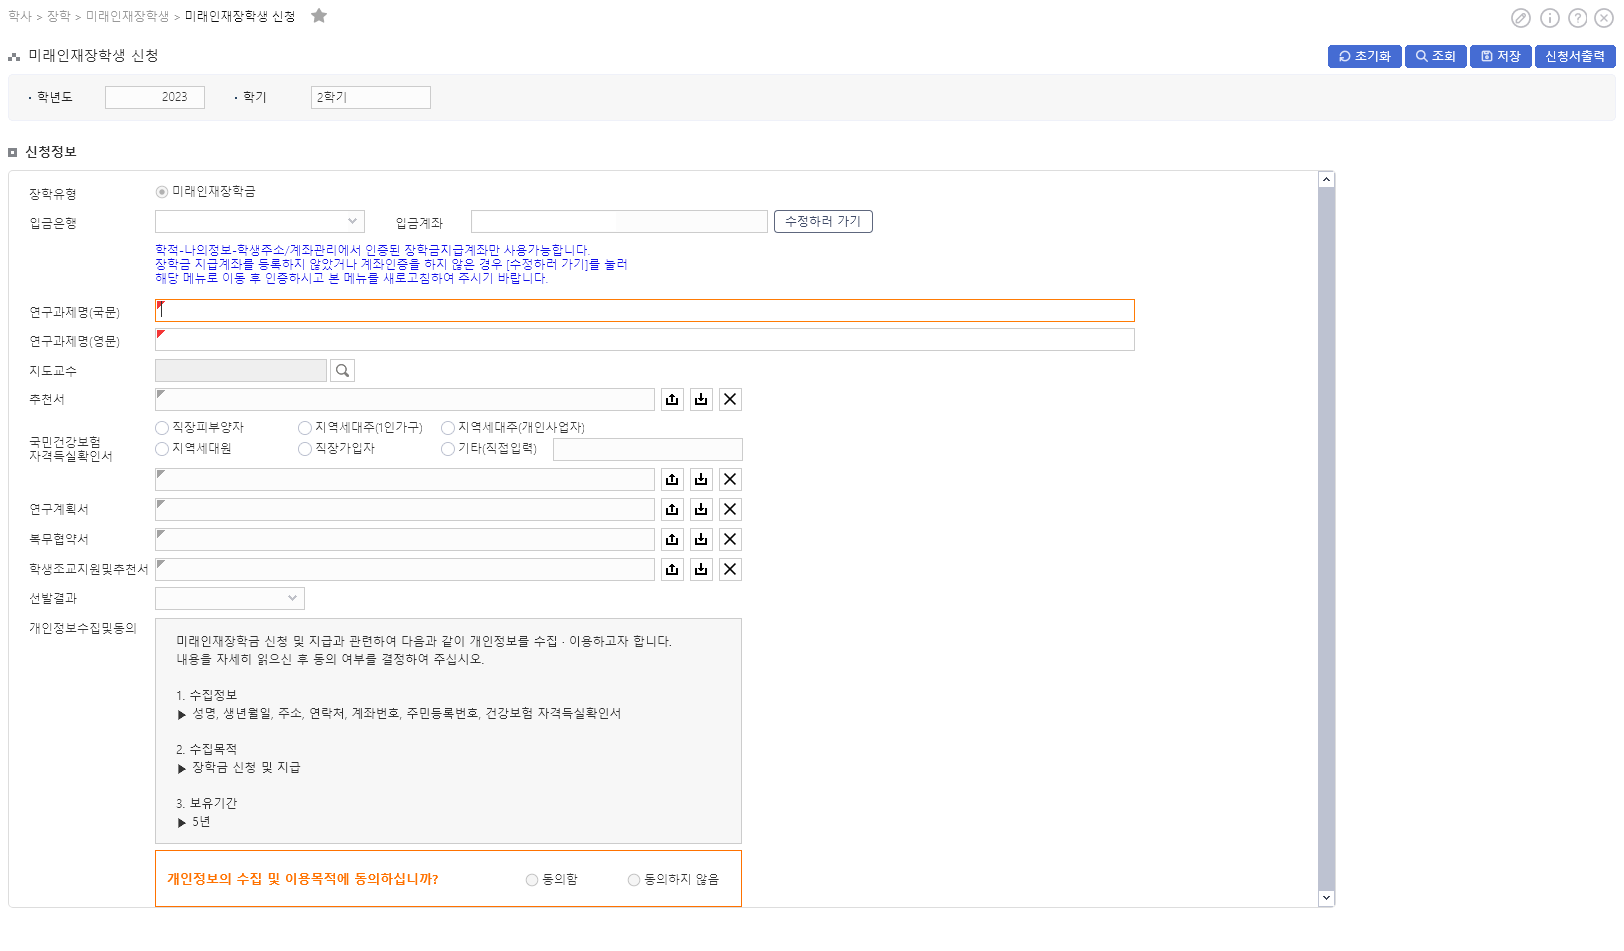Open the info icon at top right
Screen dimensions: 1624x951
(x=1549, y=18)
